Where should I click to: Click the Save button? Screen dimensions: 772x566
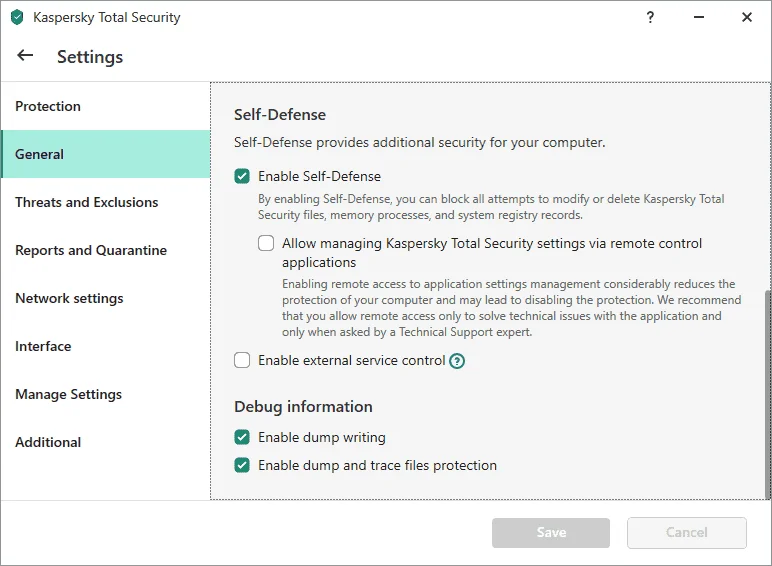(x=550, y=533)
